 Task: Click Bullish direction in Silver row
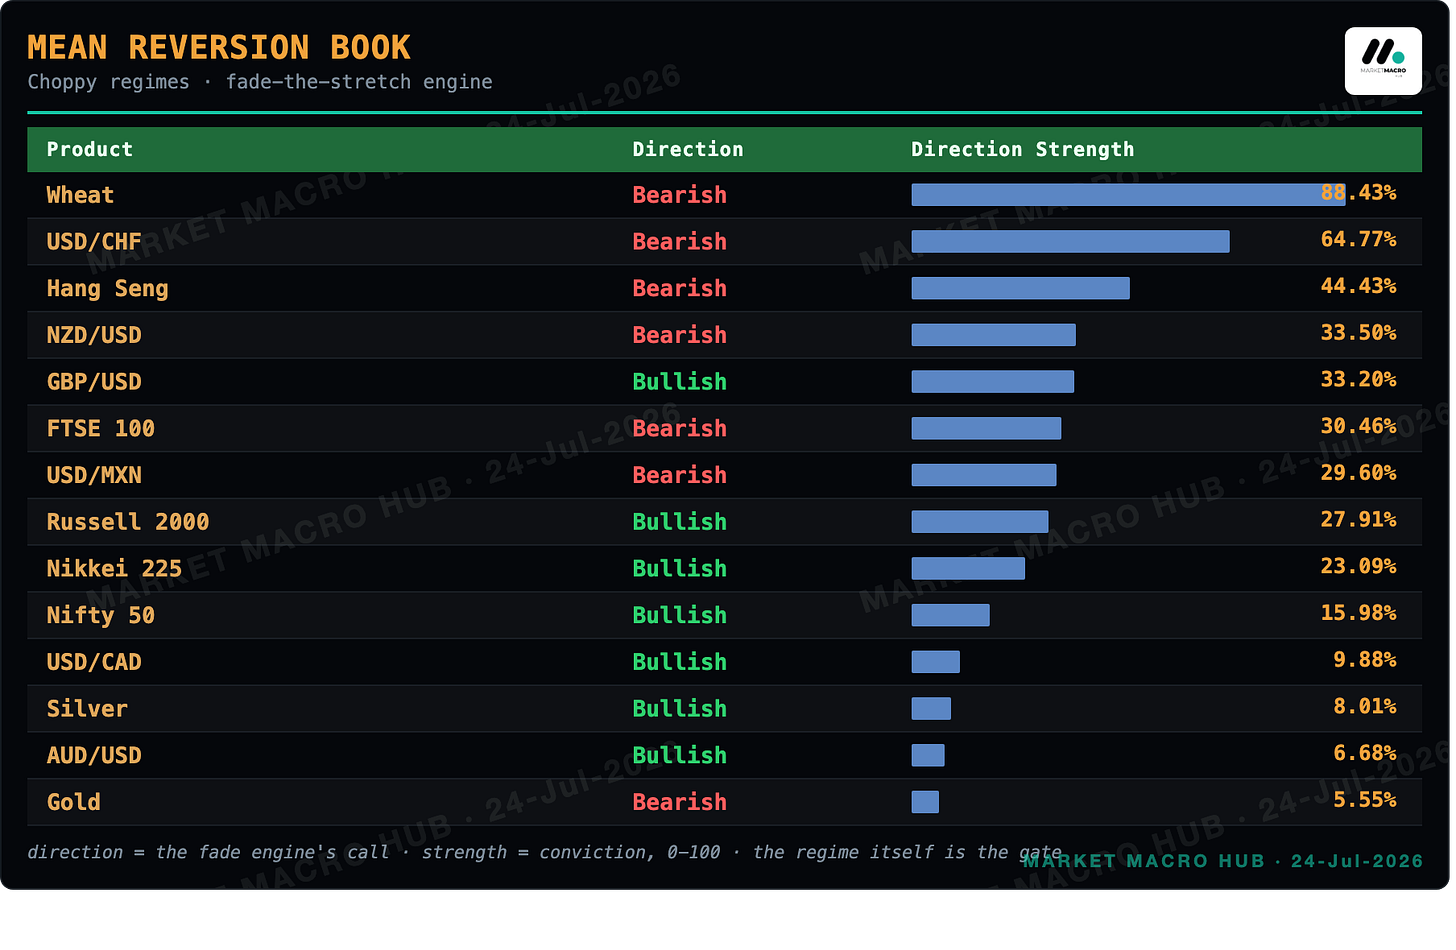(680, 709)
